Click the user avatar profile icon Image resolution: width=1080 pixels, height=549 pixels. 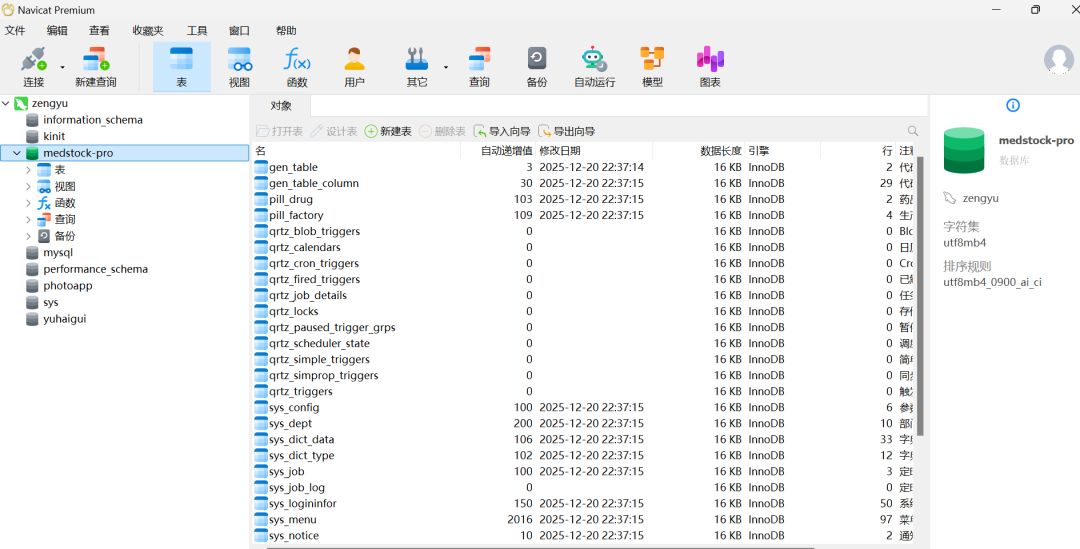pos(1059,60)
